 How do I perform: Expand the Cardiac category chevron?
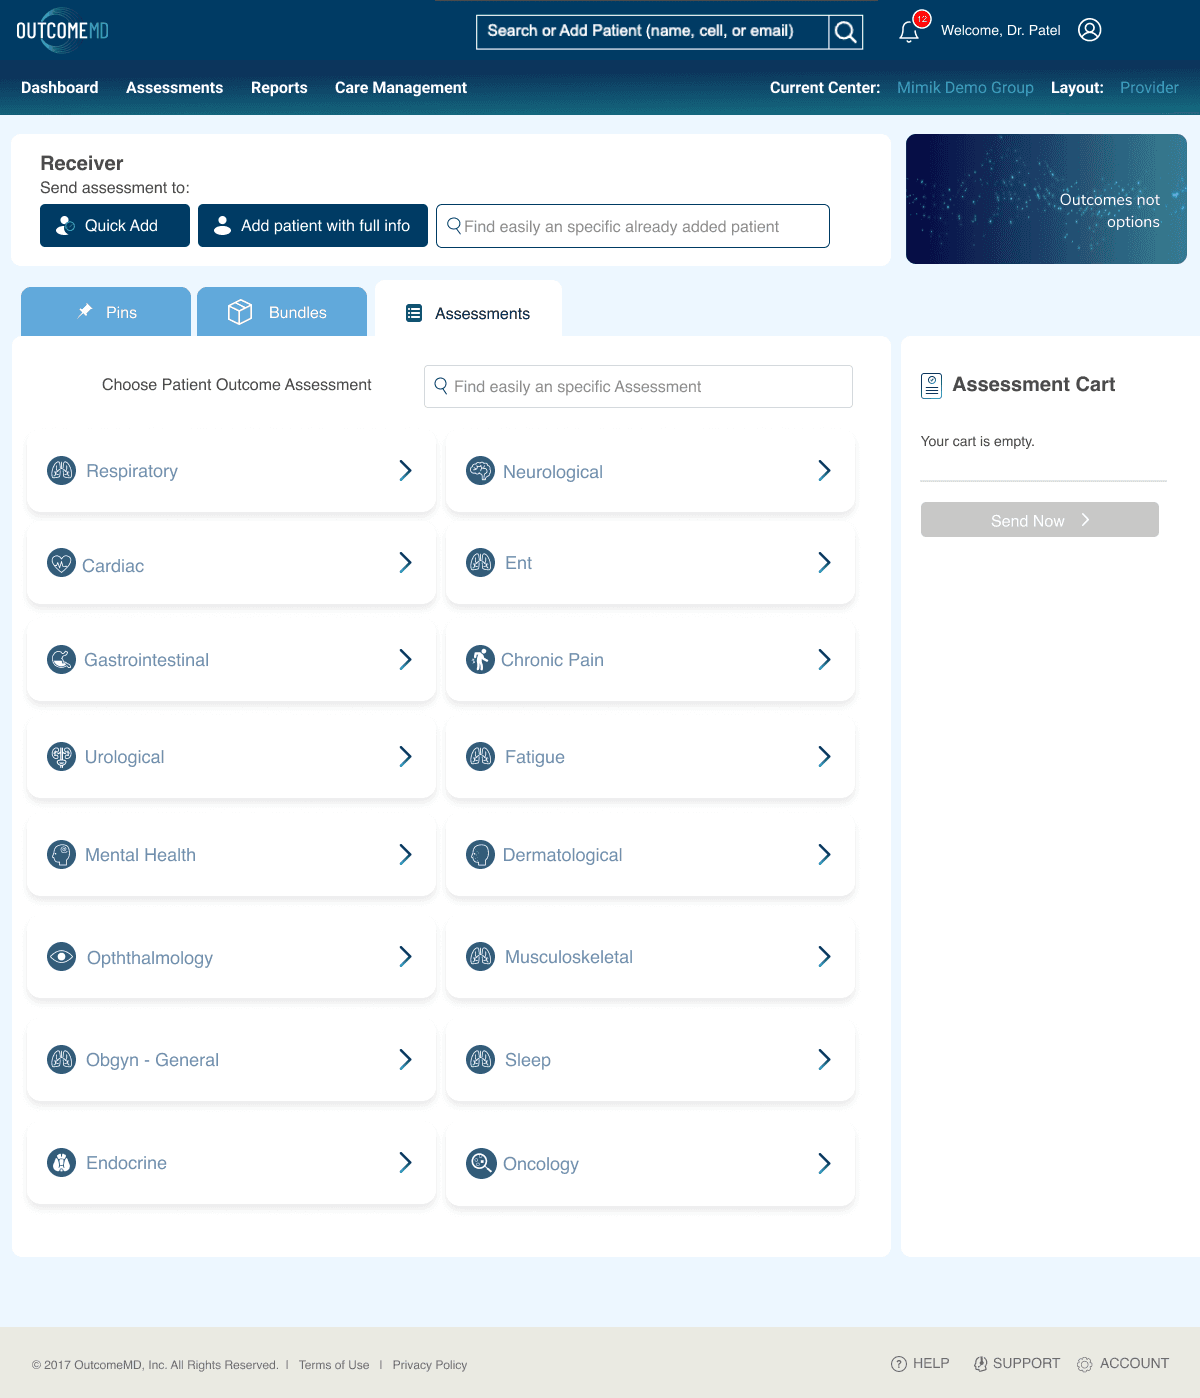(406, 563)
